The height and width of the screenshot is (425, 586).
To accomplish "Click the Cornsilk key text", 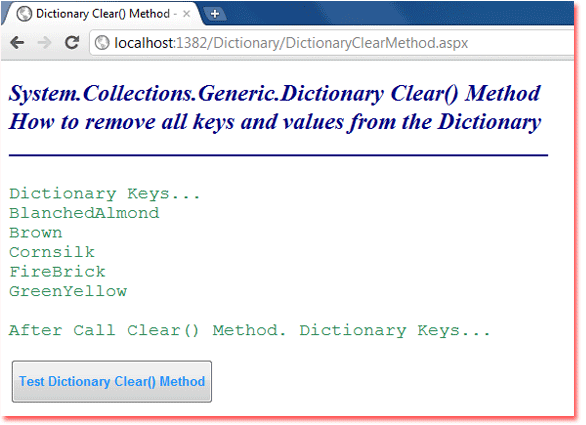I will click(x=52, y=252).
